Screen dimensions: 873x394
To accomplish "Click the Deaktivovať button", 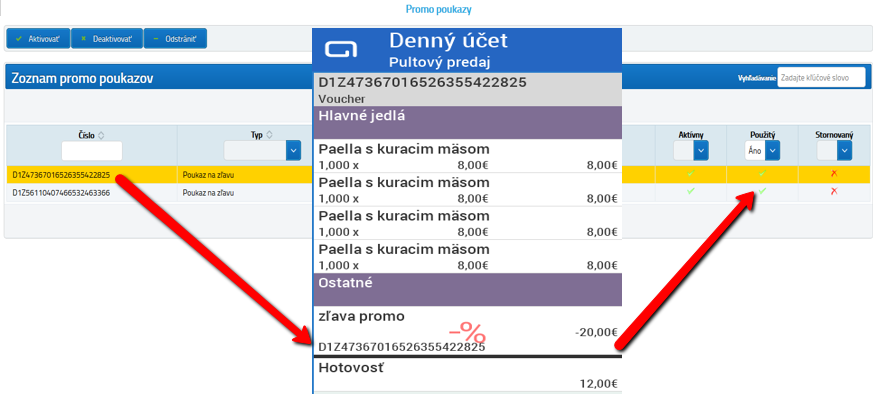I will pos(107,39).
